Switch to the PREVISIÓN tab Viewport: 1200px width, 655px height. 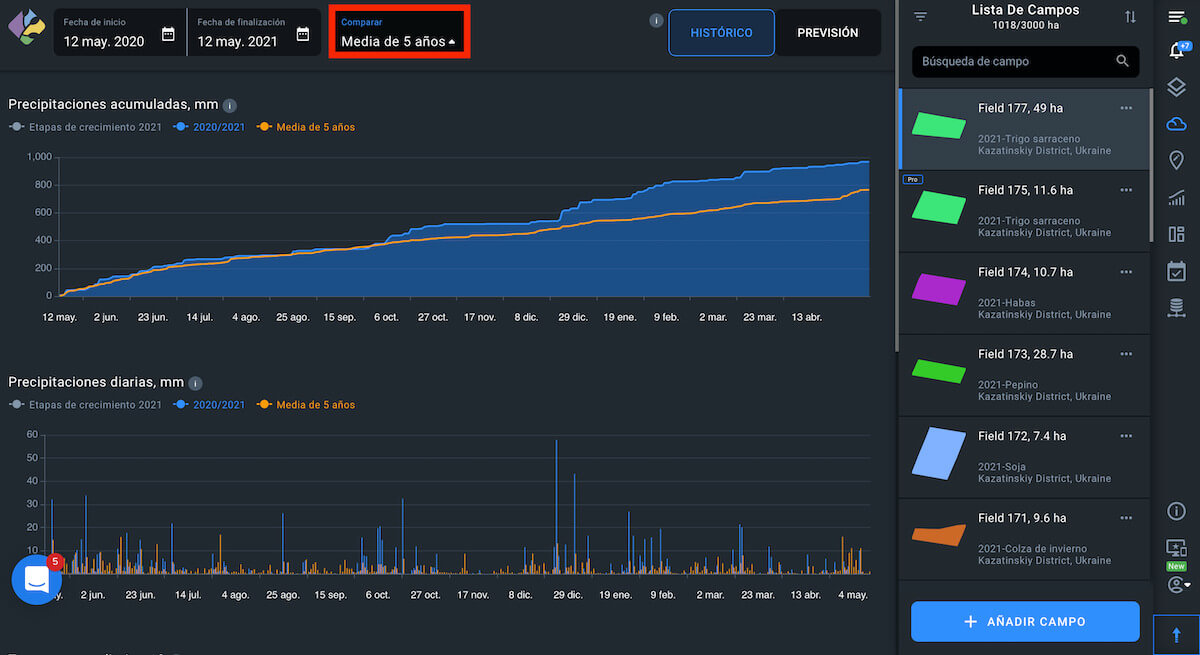pos(827,33)
